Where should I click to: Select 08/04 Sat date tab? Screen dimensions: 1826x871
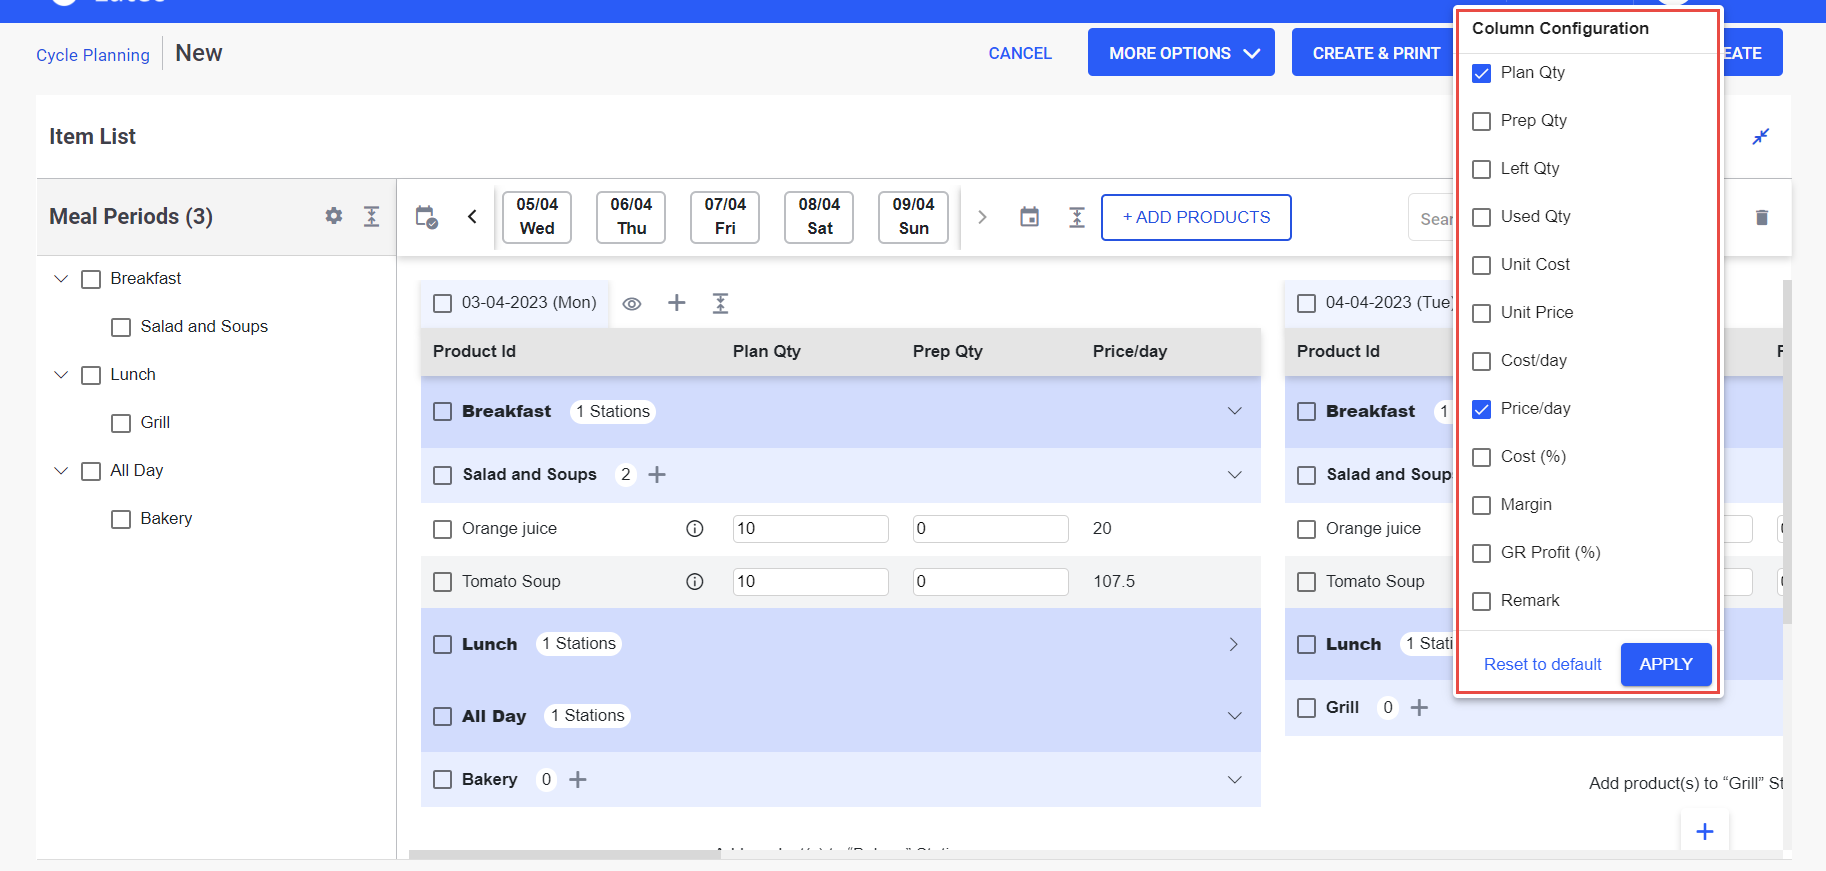pyautogui.click(x=819, y=217)
